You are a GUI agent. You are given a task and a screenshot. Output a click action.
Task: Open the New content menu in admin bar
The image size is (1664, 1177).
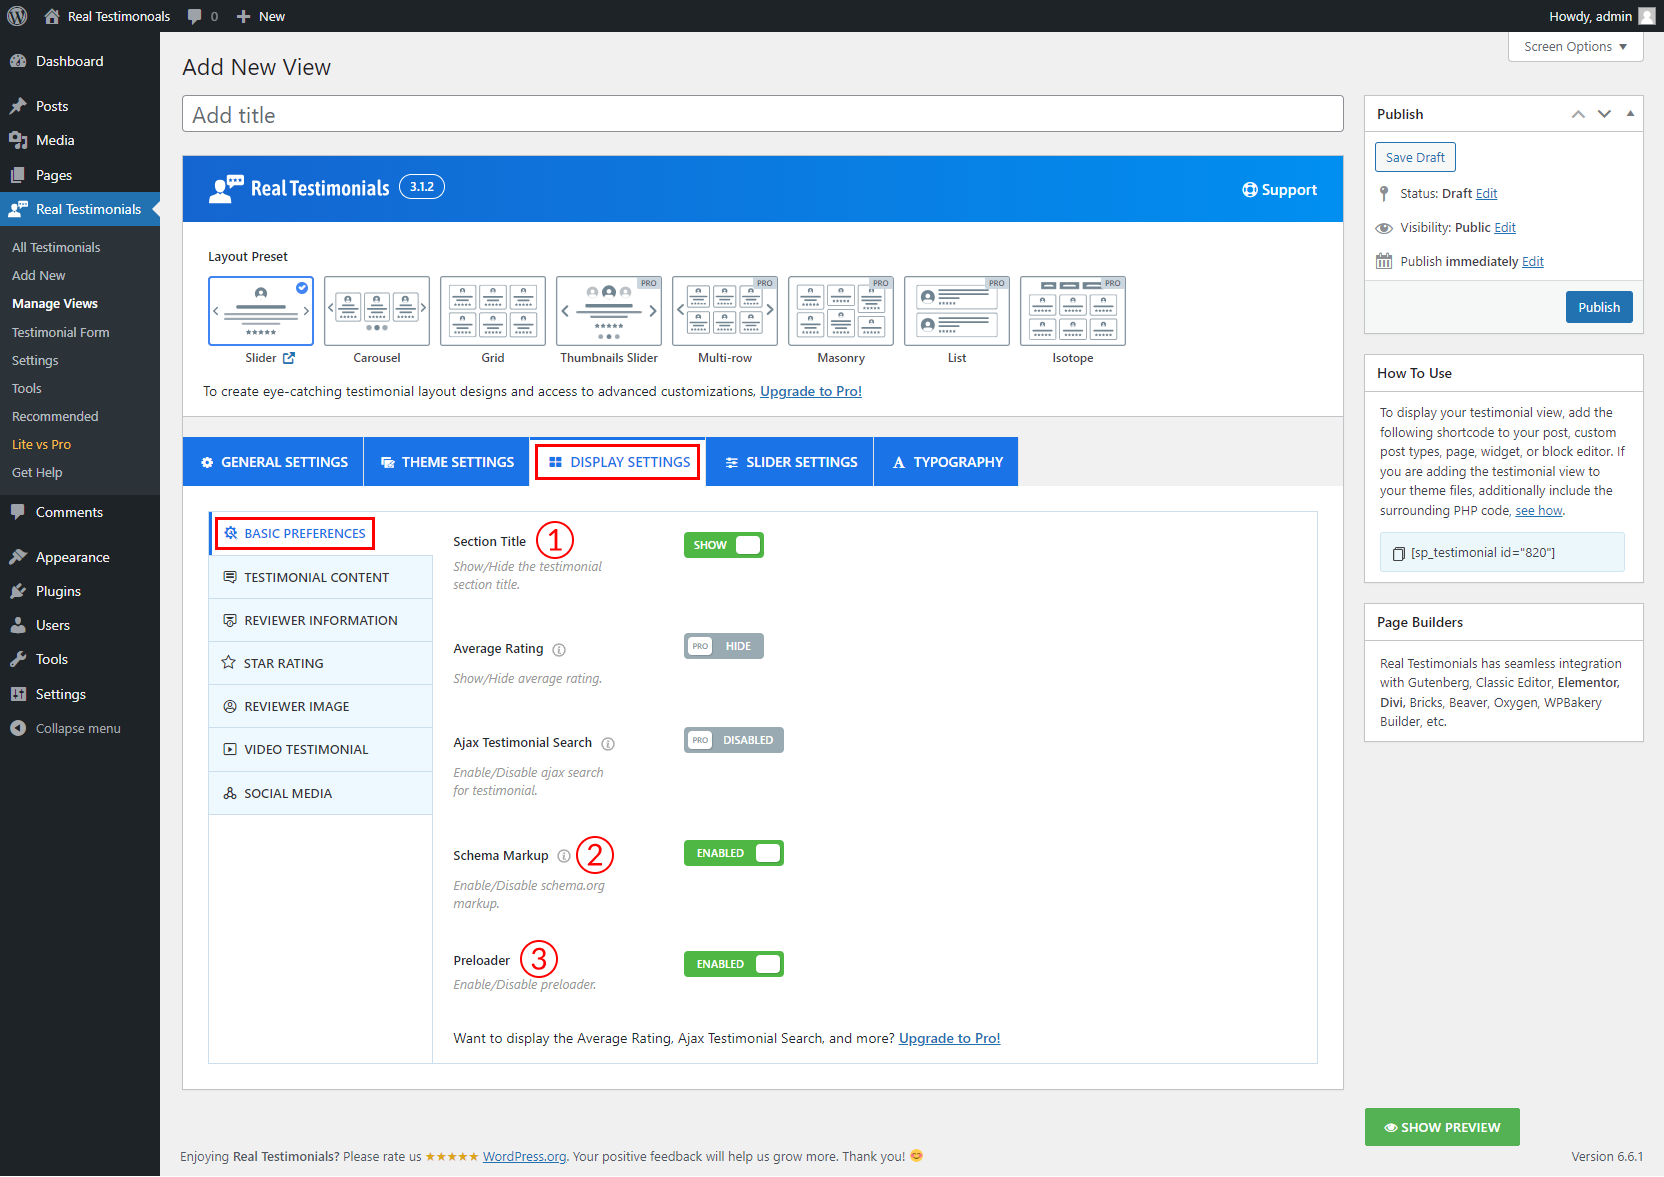pos(261,16)
